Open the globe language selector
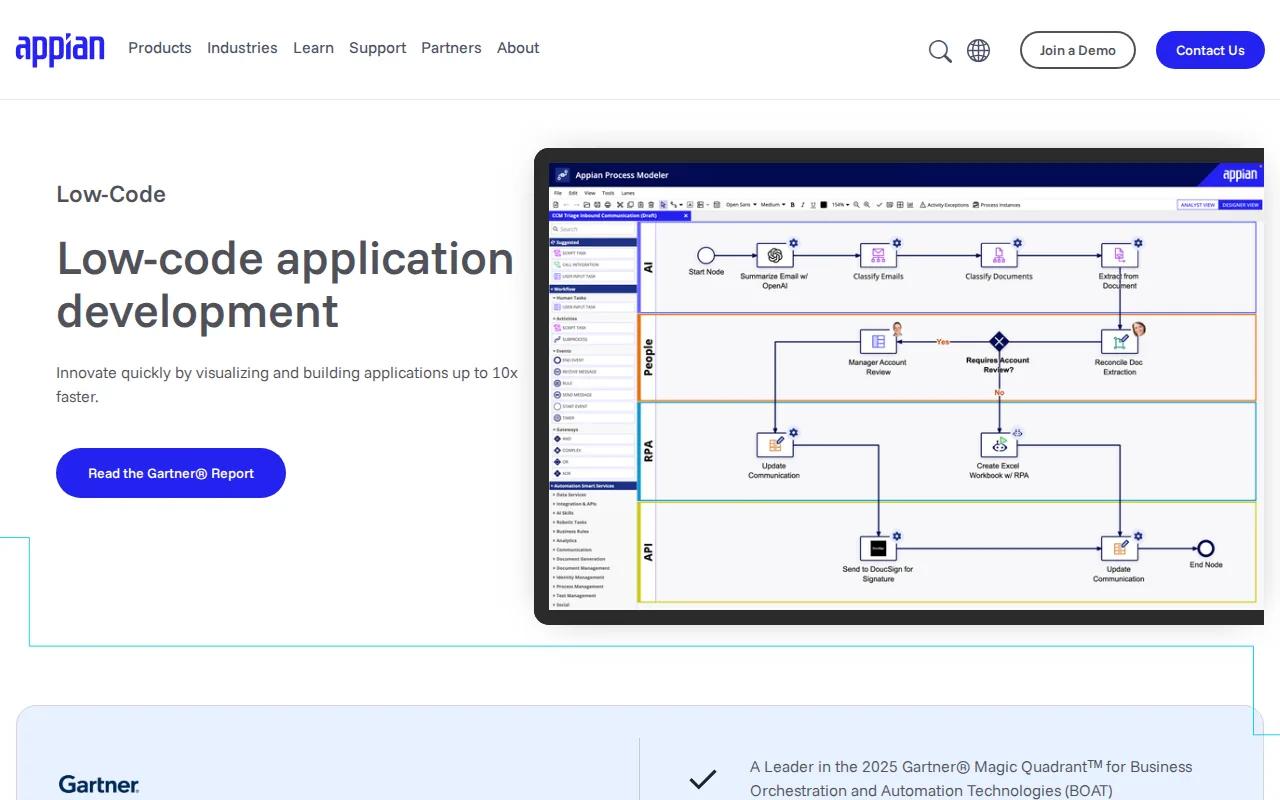The image size is (1280, 800). pos(979,50)
